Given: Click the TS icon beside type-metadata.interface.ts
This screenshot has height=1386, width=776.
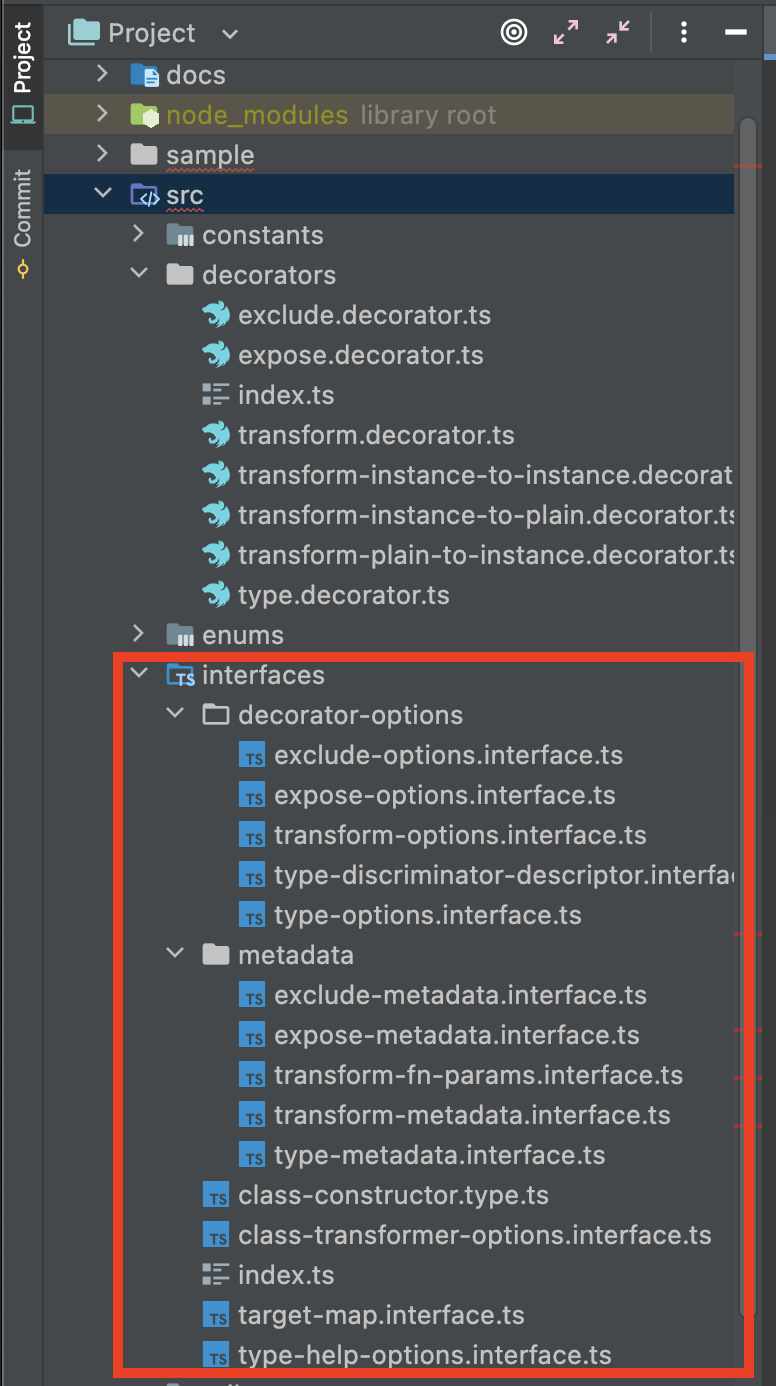Looking at the screenshot, I should point(252,1154).
